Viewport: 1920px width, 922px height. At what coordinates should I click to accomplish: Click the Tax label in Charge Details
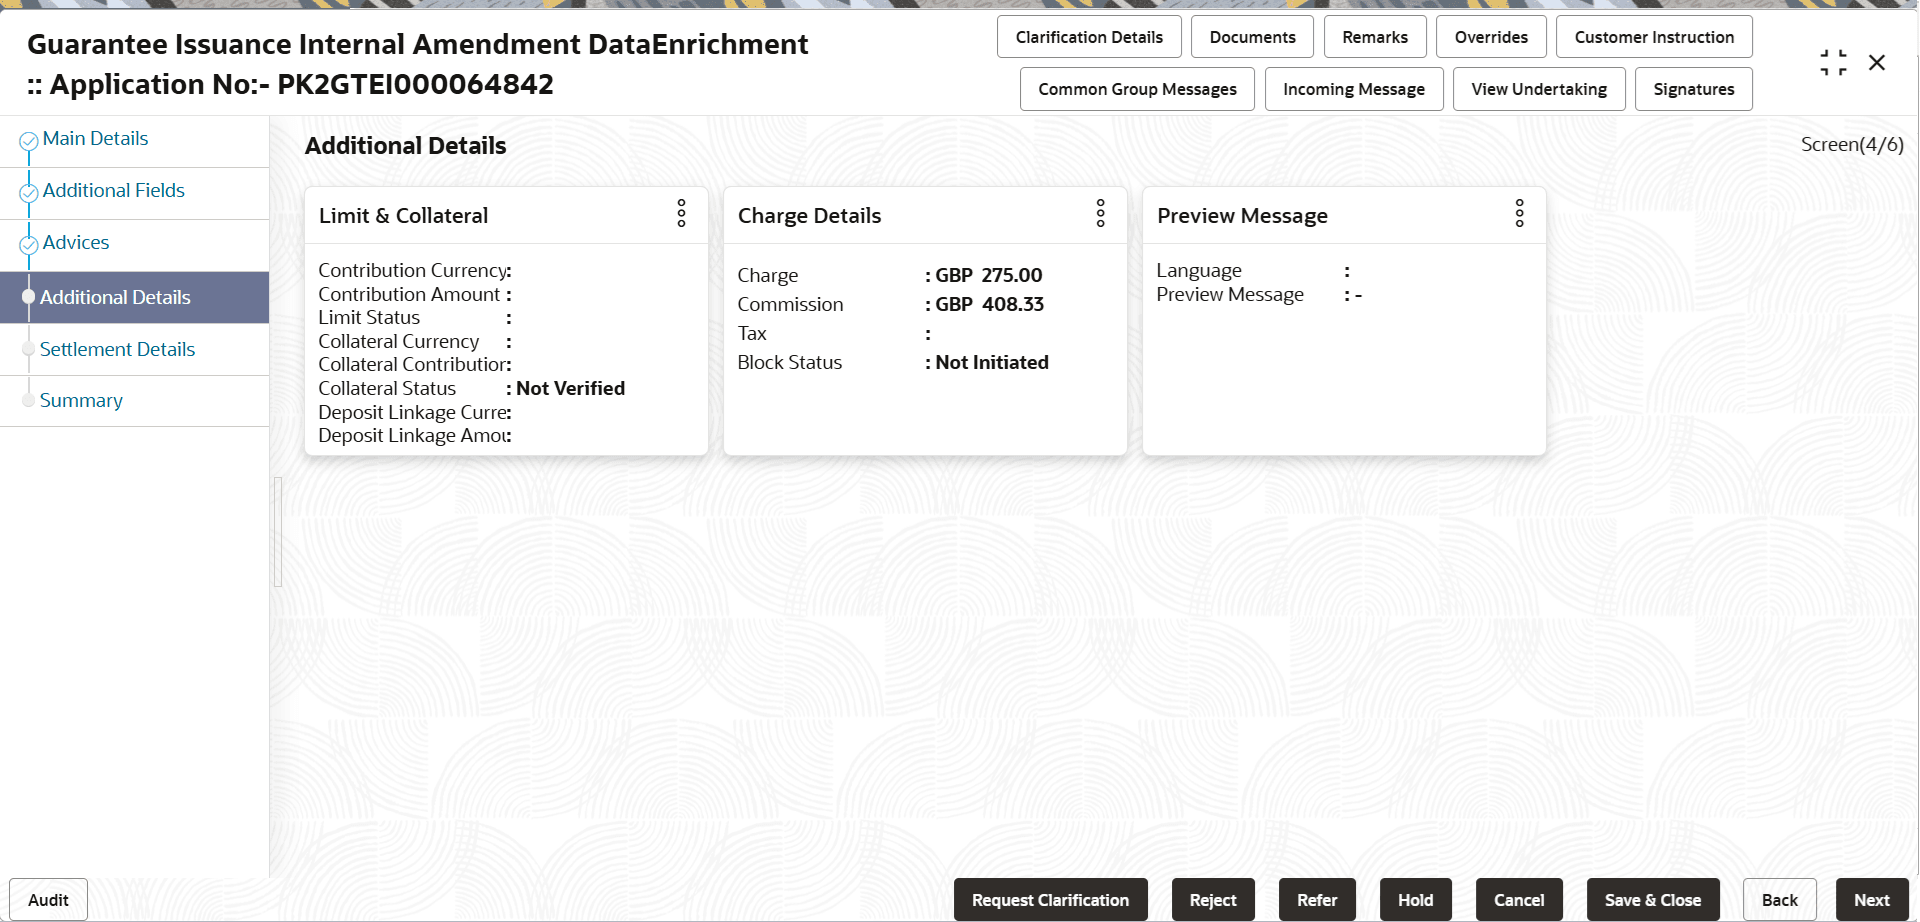[752, 334]
